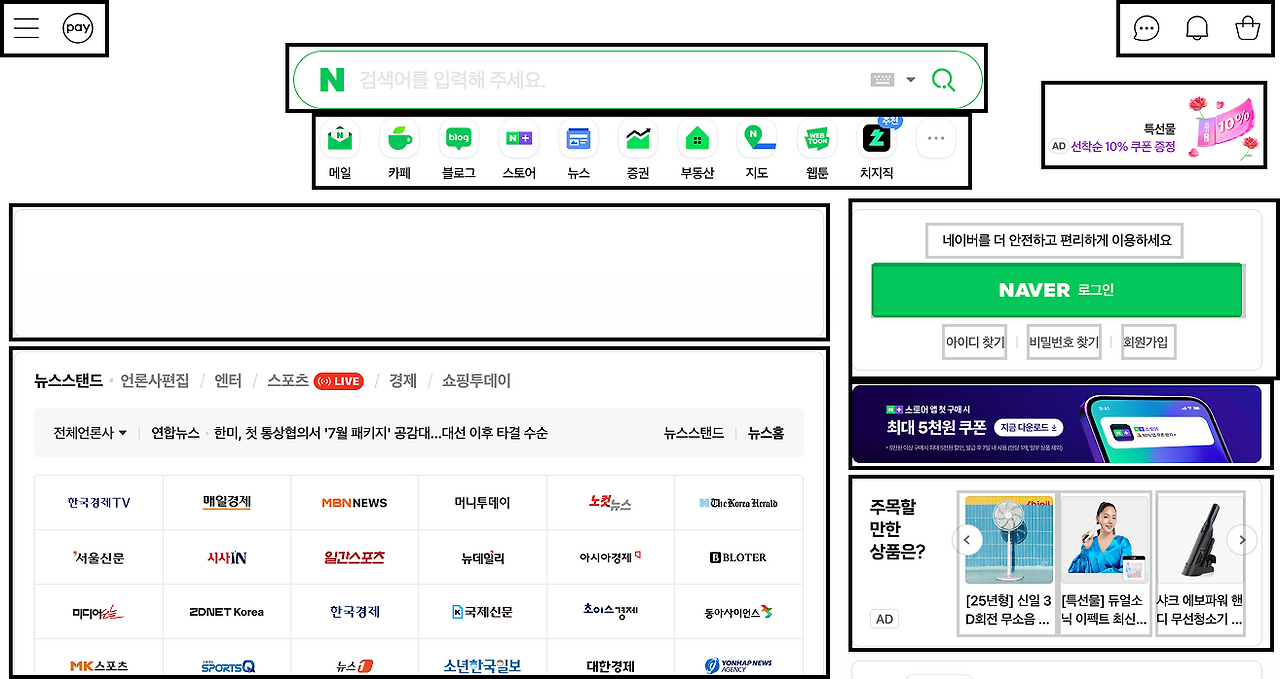Open 뉴스스탠드 link in news bar
The height and width of the screenshot is (679, 1280).
pyautogui.click(x=694, y=433)
